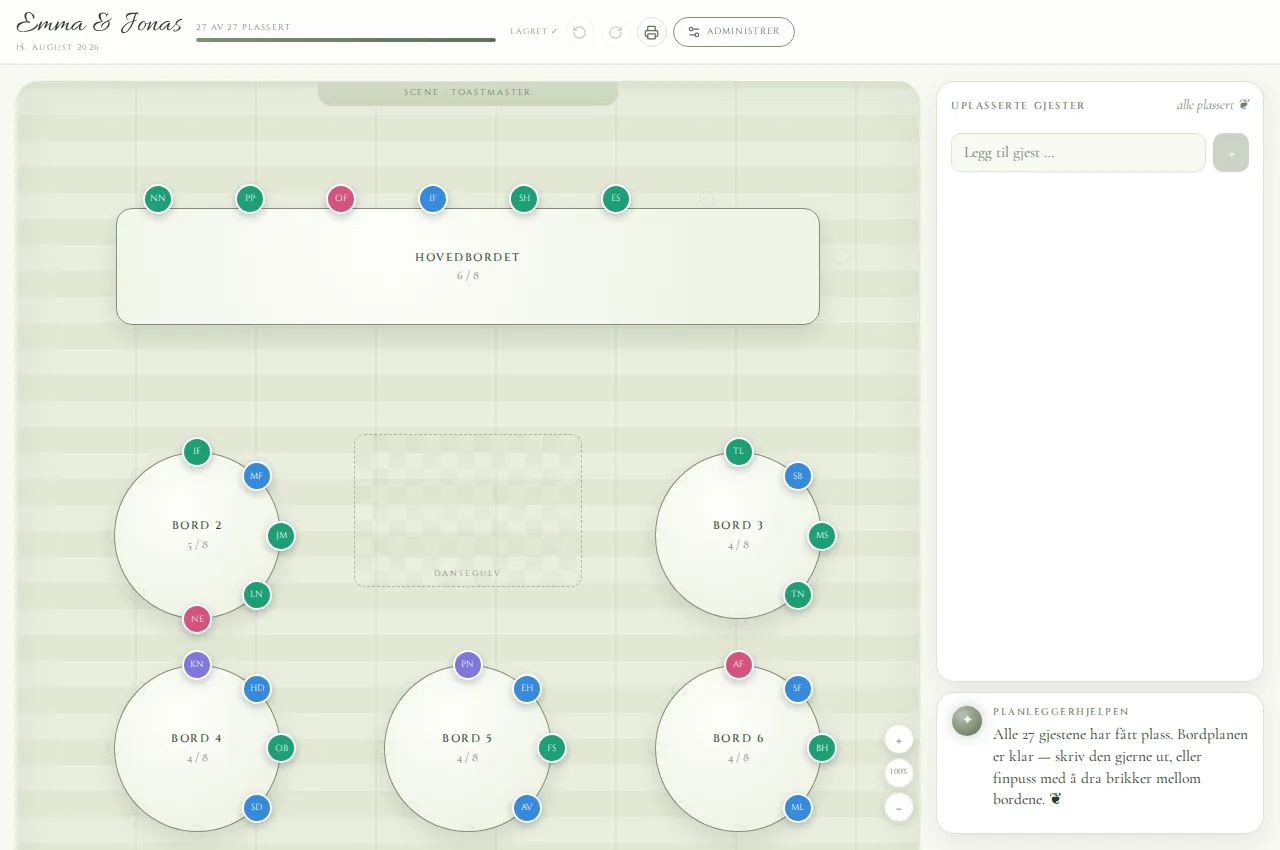Viewport: 1280px width, 850px height.
Task: Click the Dansegulv dance floor area
Action: click(x=468, y=510)
